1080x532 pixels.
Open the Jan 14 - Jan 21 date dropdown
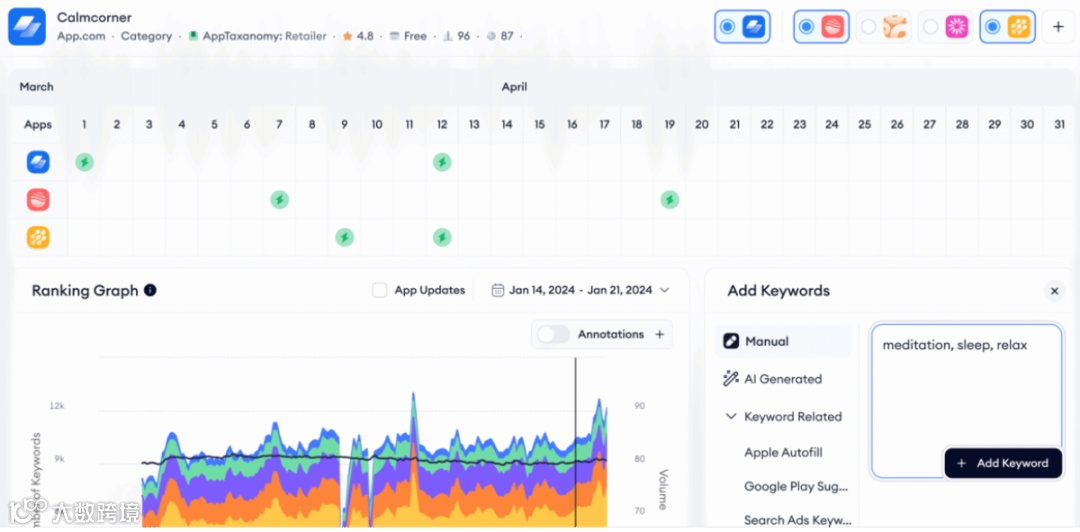(x=581, y=290)
